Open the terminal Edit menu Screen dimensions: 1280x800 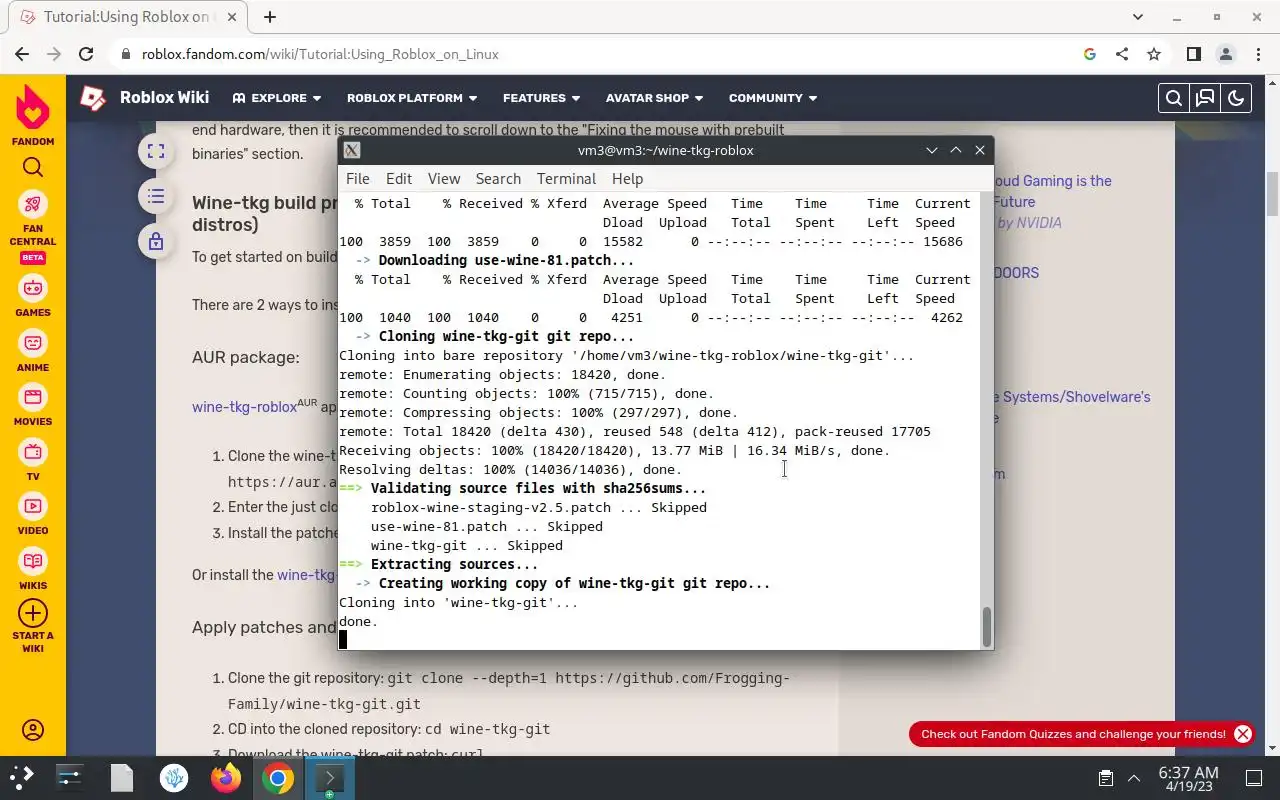tap(399, 178)
